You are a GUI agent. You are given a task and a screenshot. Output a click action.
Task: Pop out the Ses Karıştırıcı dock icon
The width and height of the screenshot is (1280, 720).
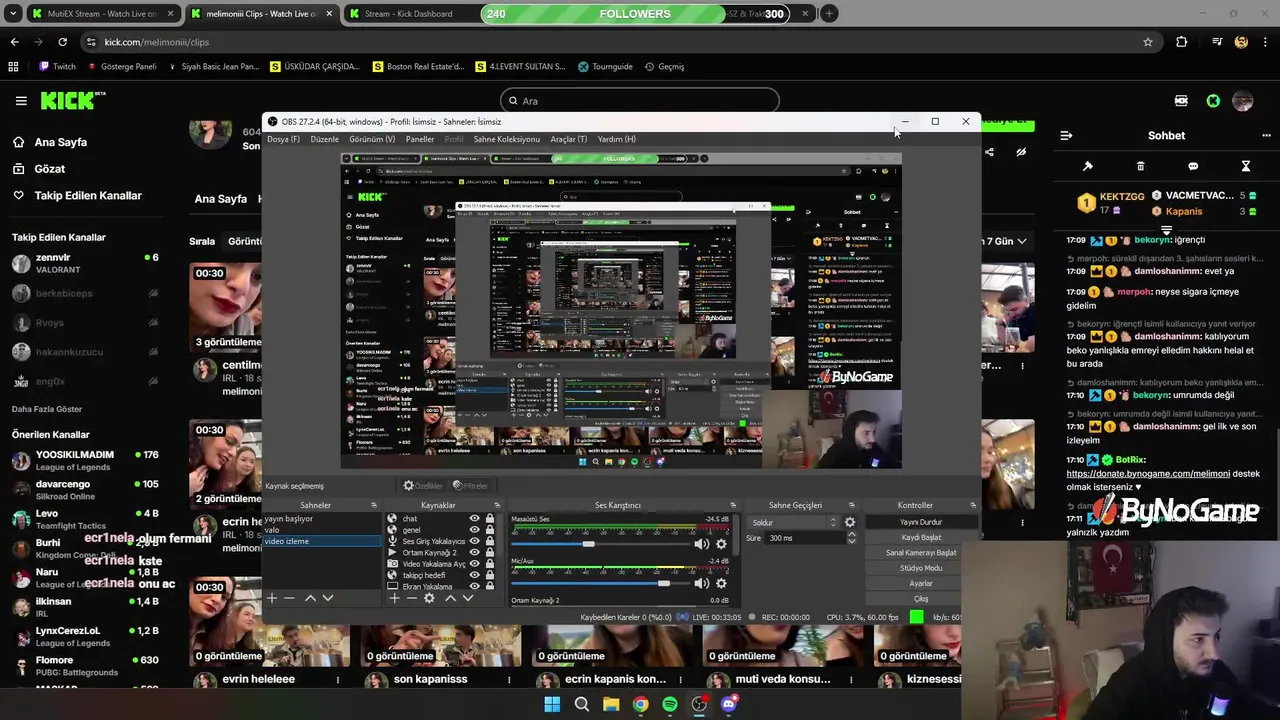point(733,505)
